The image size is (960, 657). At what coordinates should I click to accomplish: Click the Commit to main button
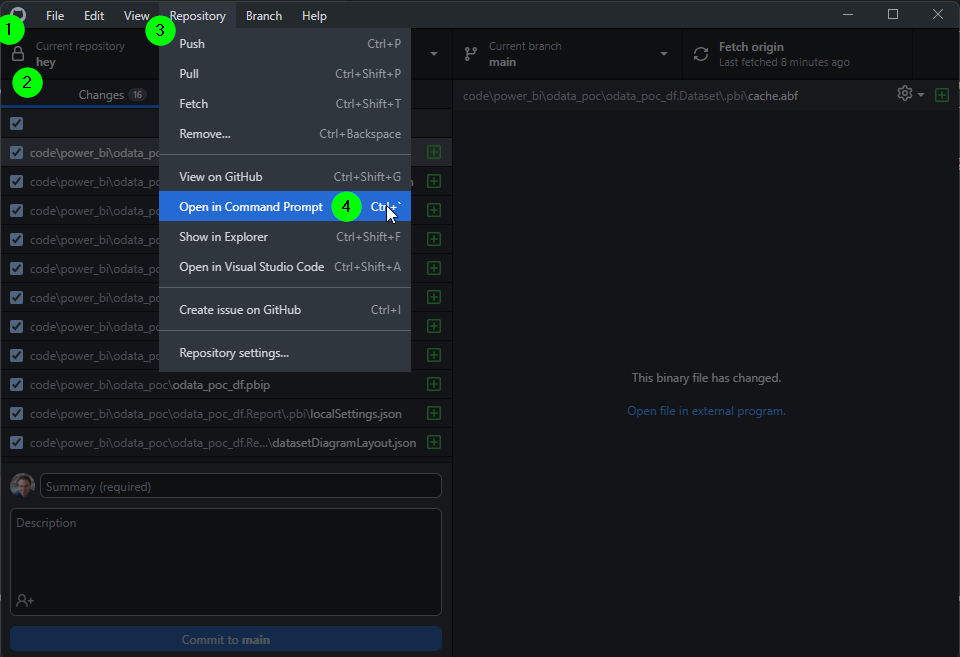pyautogui.click(x=226, y=639)
